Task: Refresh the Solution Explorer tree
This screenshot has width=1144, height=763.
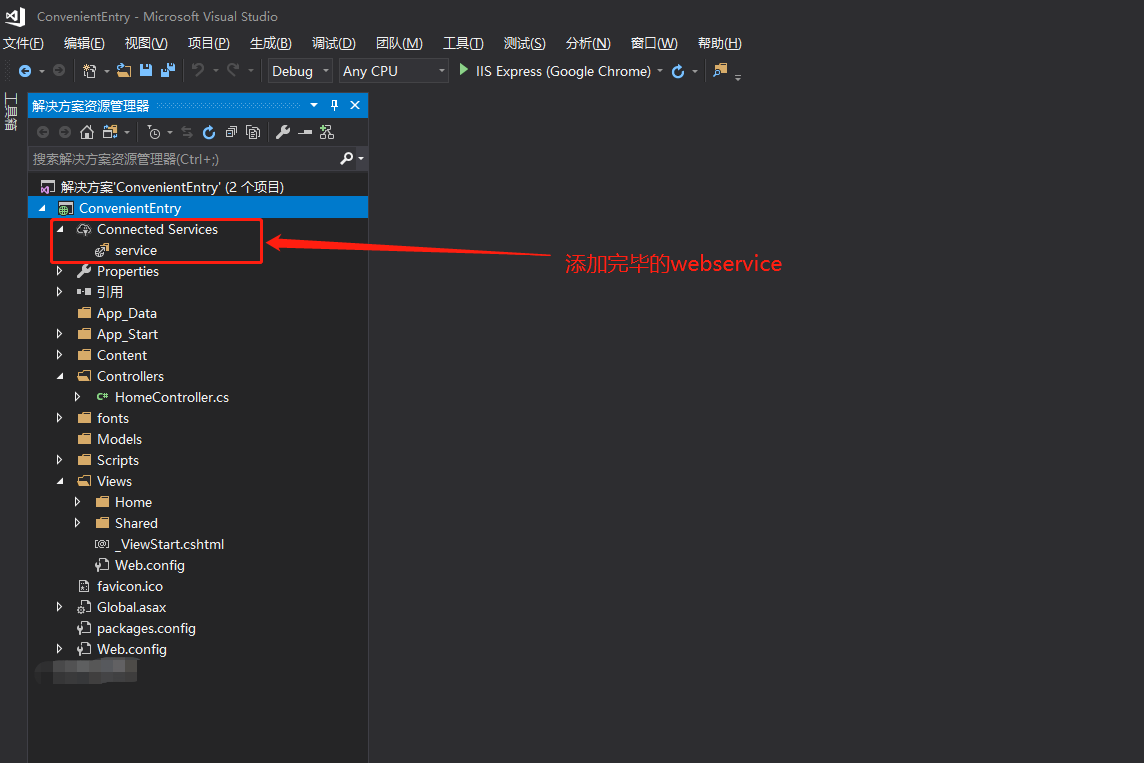Action: [x=209, y=132]
